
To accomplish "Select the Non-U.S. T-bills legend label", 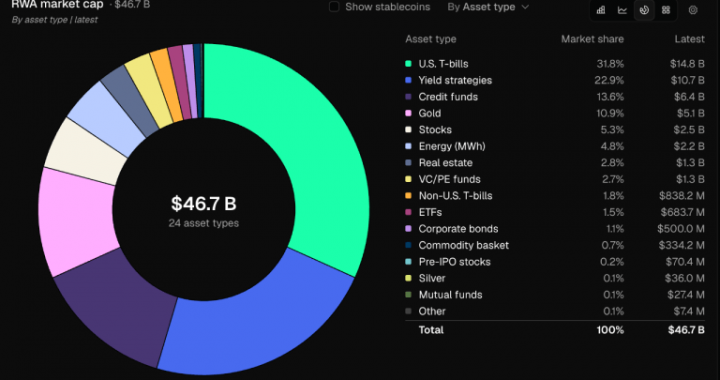I will click(x=455, y=196).
